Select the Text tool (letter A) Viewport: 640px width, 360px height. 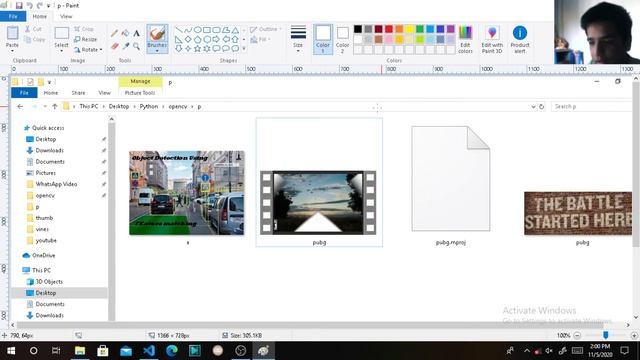tap(136, 33)
